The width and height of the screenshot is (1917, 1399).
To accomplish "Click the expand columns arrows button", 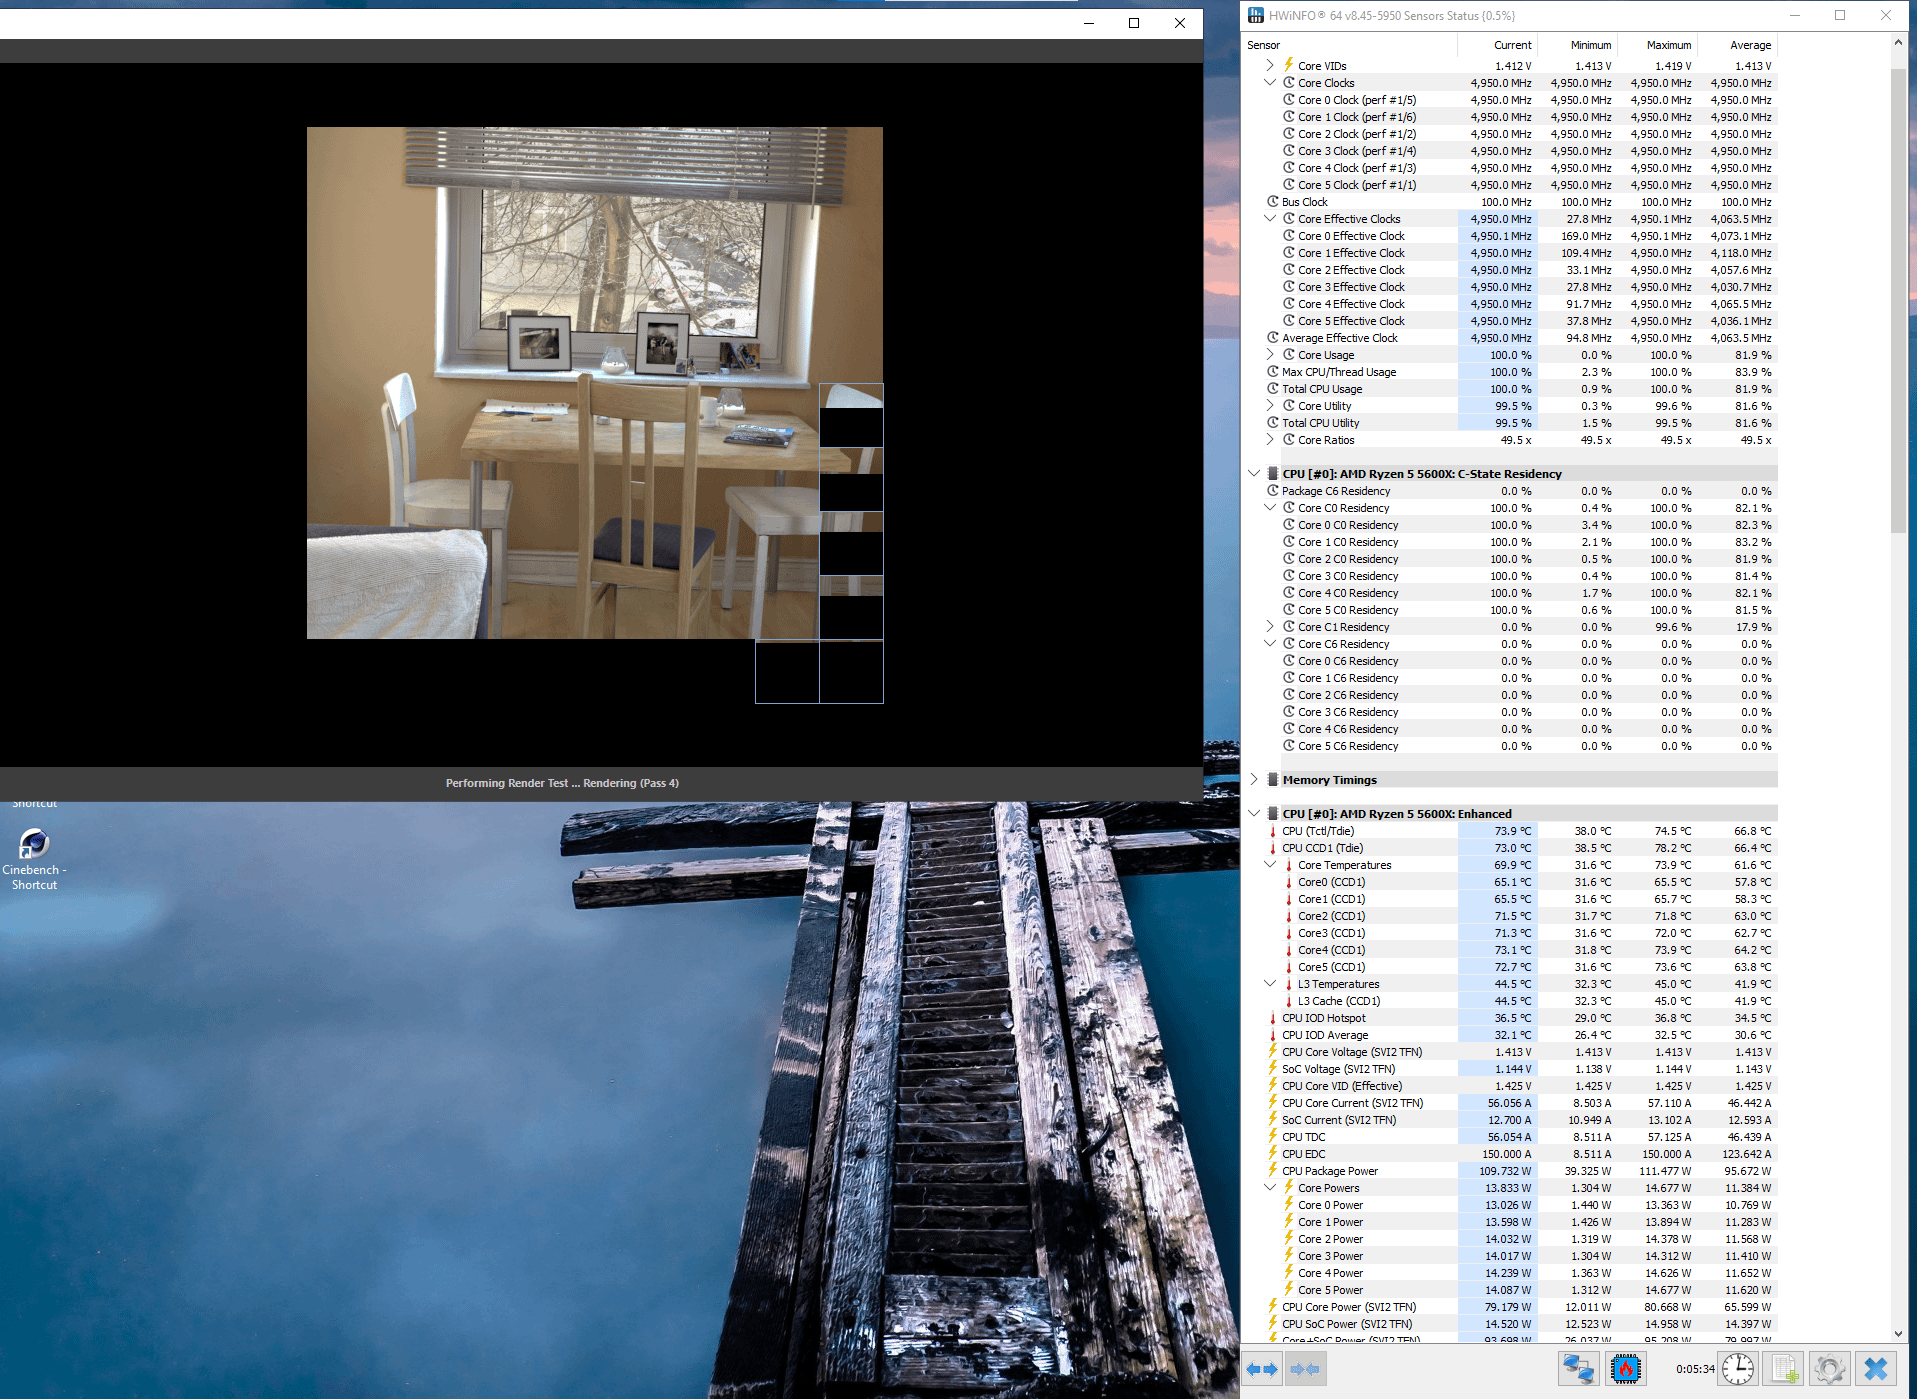I will [1262, 1369].
